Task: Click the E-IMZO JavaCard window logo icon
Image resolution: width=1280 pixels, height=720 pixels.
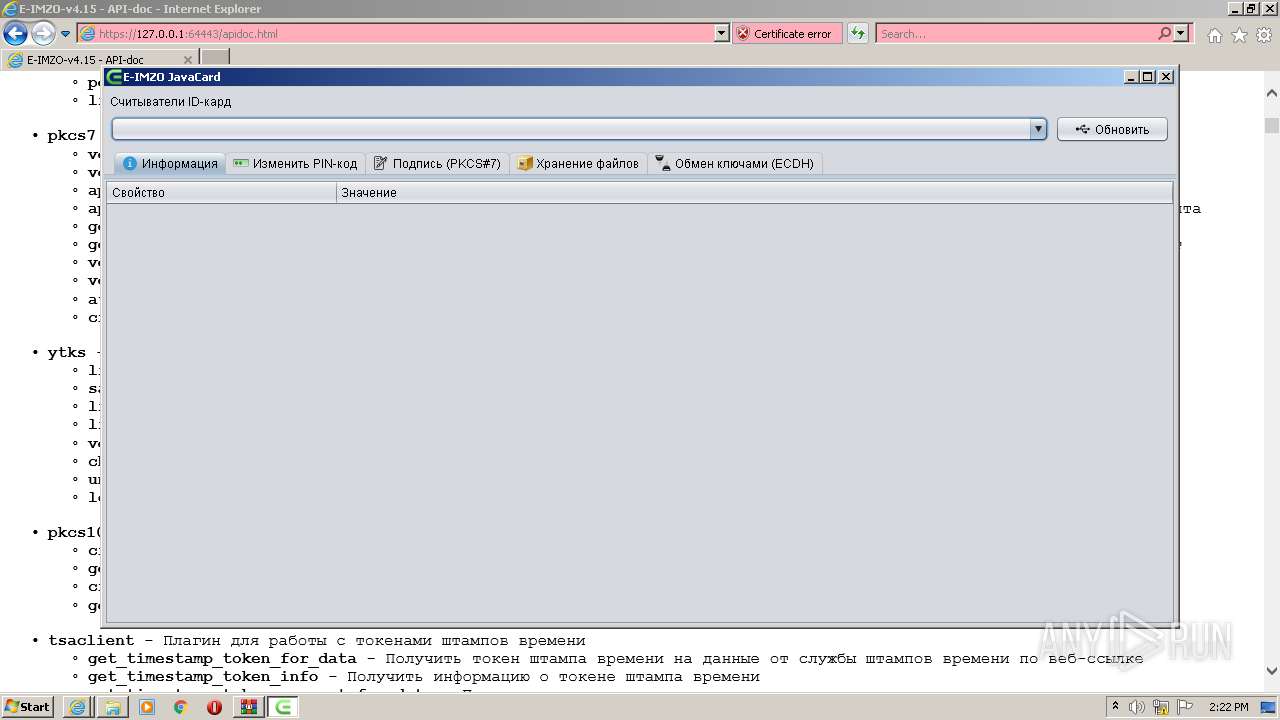Action: (114, 77)
